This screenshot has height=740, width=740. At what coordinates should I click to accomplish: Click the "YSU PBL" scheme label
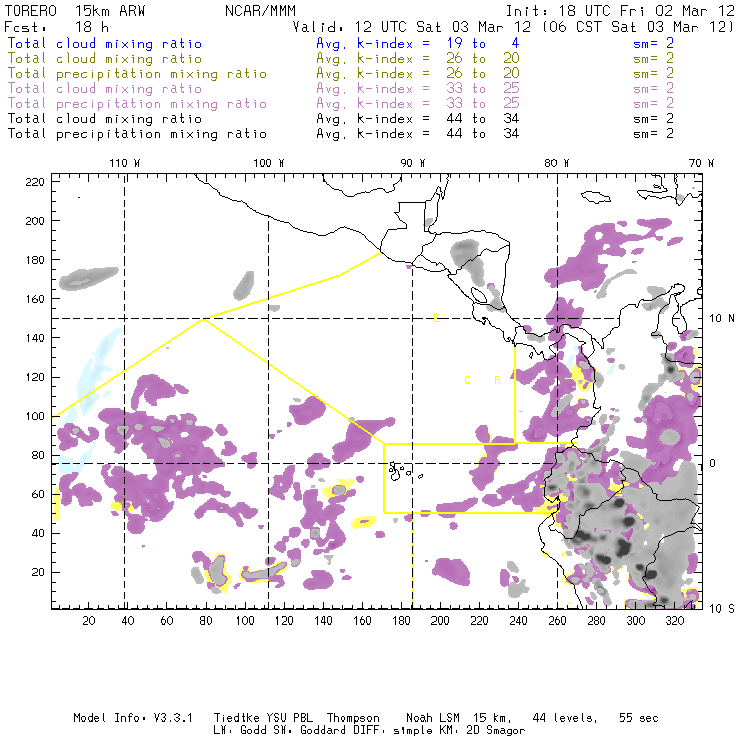pyautogui.click(x=289, y=718)
